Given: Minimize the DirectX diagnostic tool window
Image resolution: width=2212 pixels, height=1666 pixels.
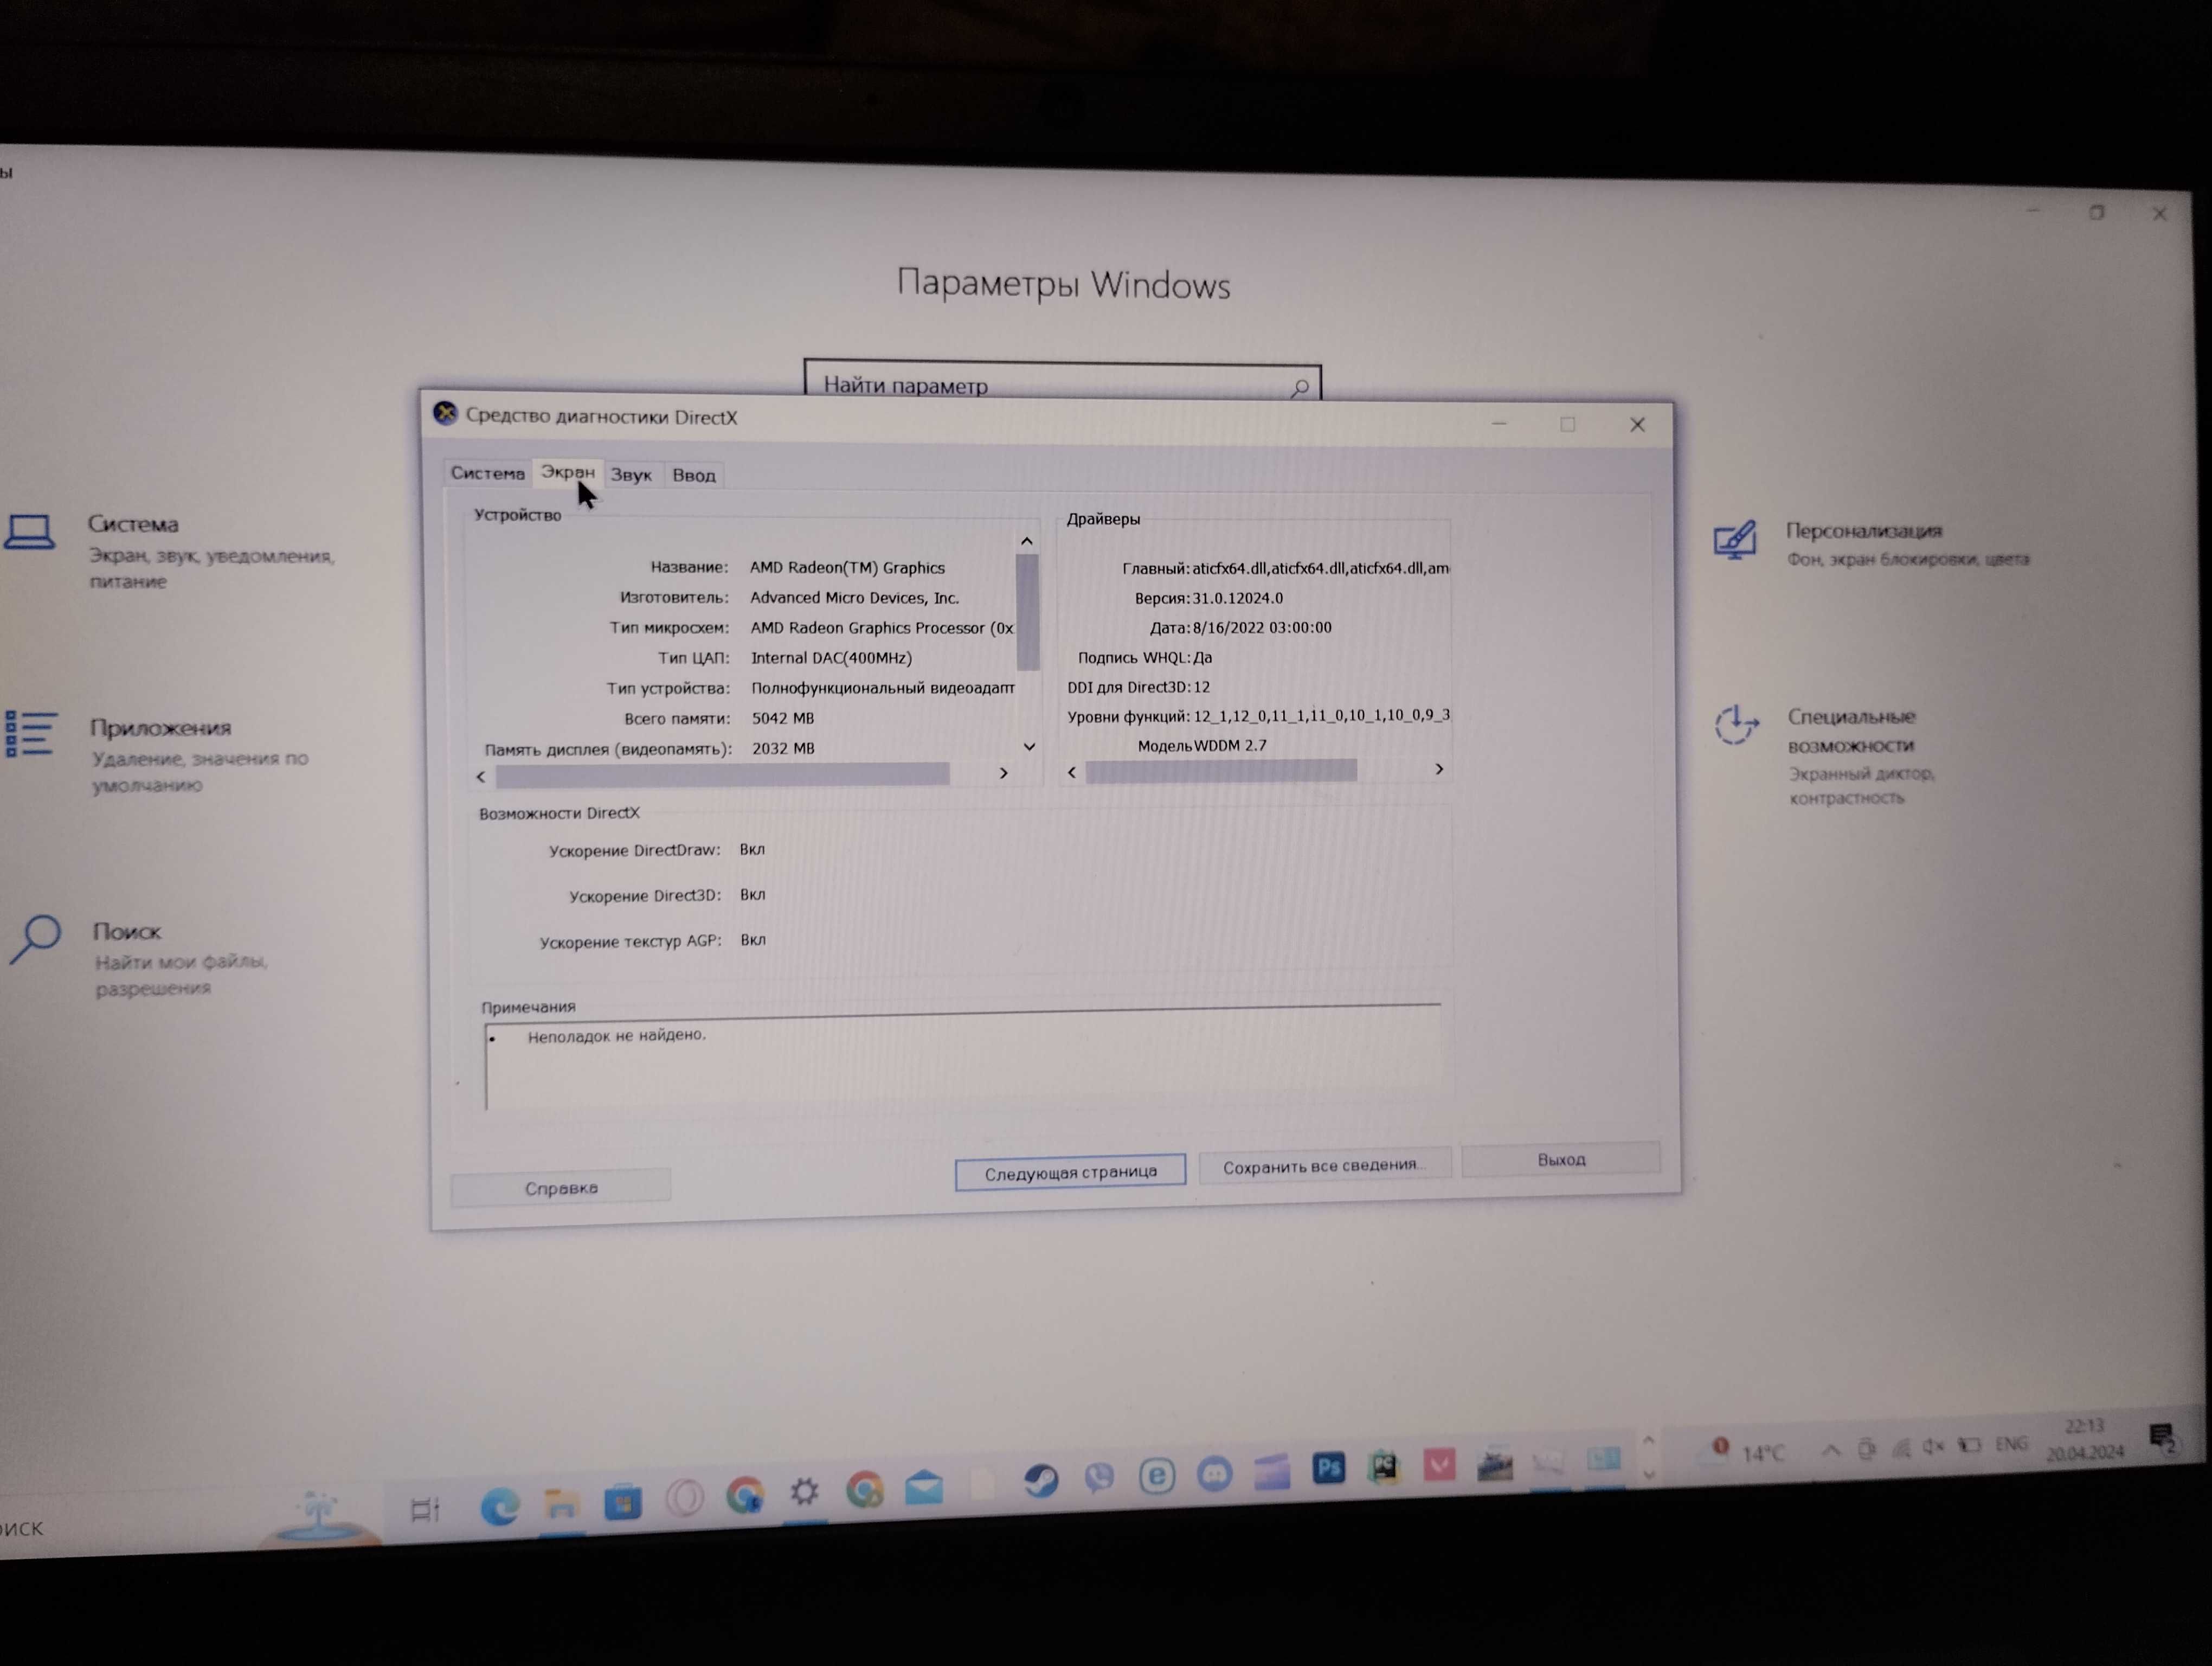Looking at the screenshot, I should tap(1498, 423).
